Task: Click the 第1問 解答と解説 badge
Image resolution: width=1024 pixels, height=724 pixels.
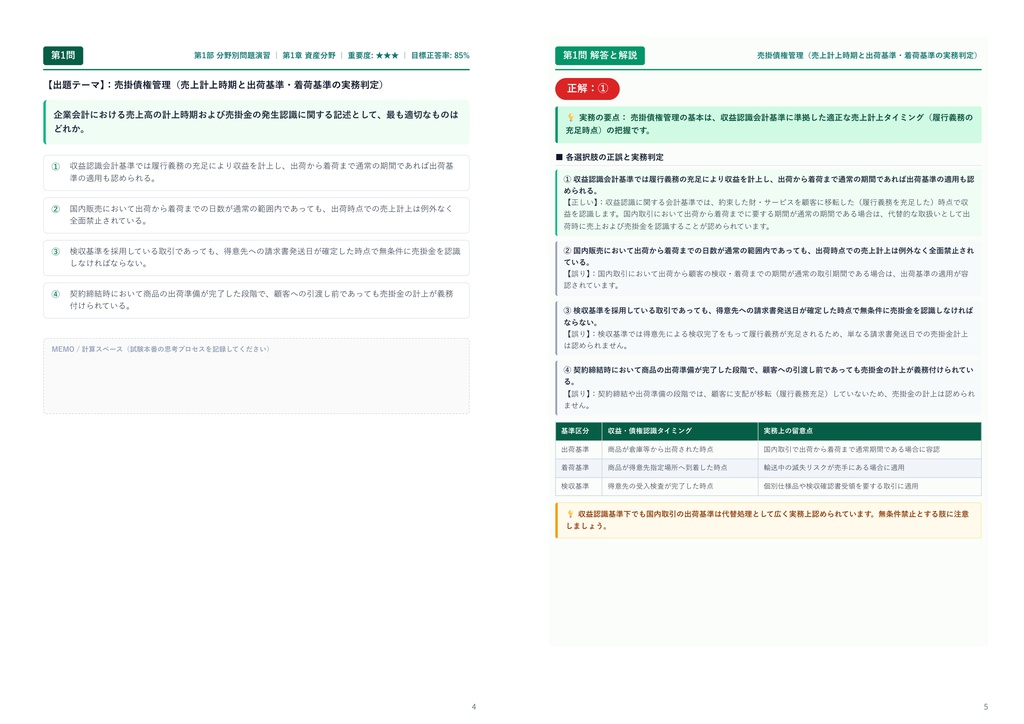Action: point(600,55)
